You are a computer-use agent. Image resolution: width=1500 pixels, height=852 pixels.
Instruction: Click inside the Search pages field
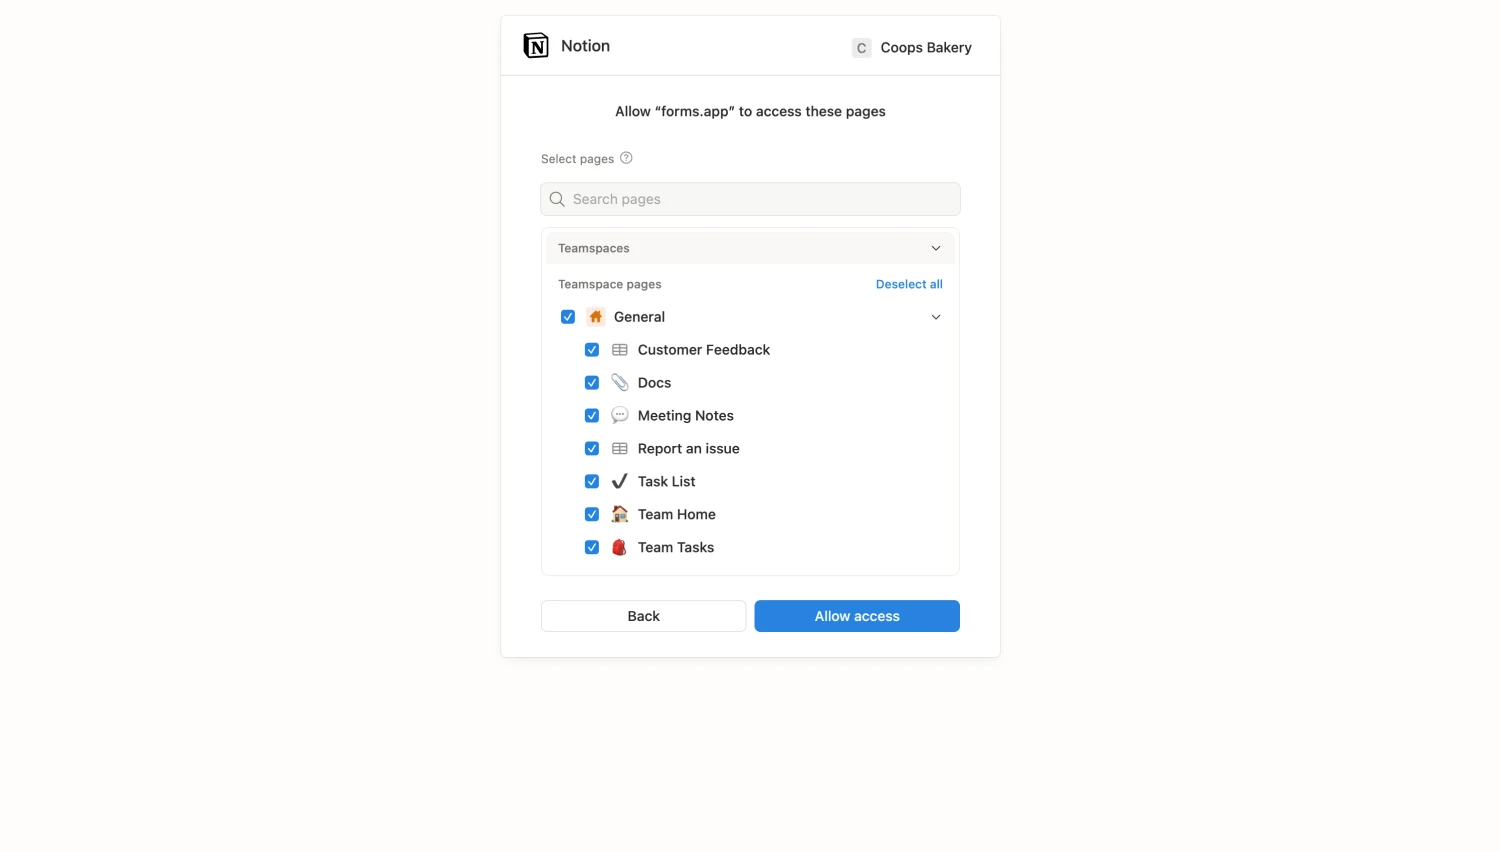pos(750,198)
